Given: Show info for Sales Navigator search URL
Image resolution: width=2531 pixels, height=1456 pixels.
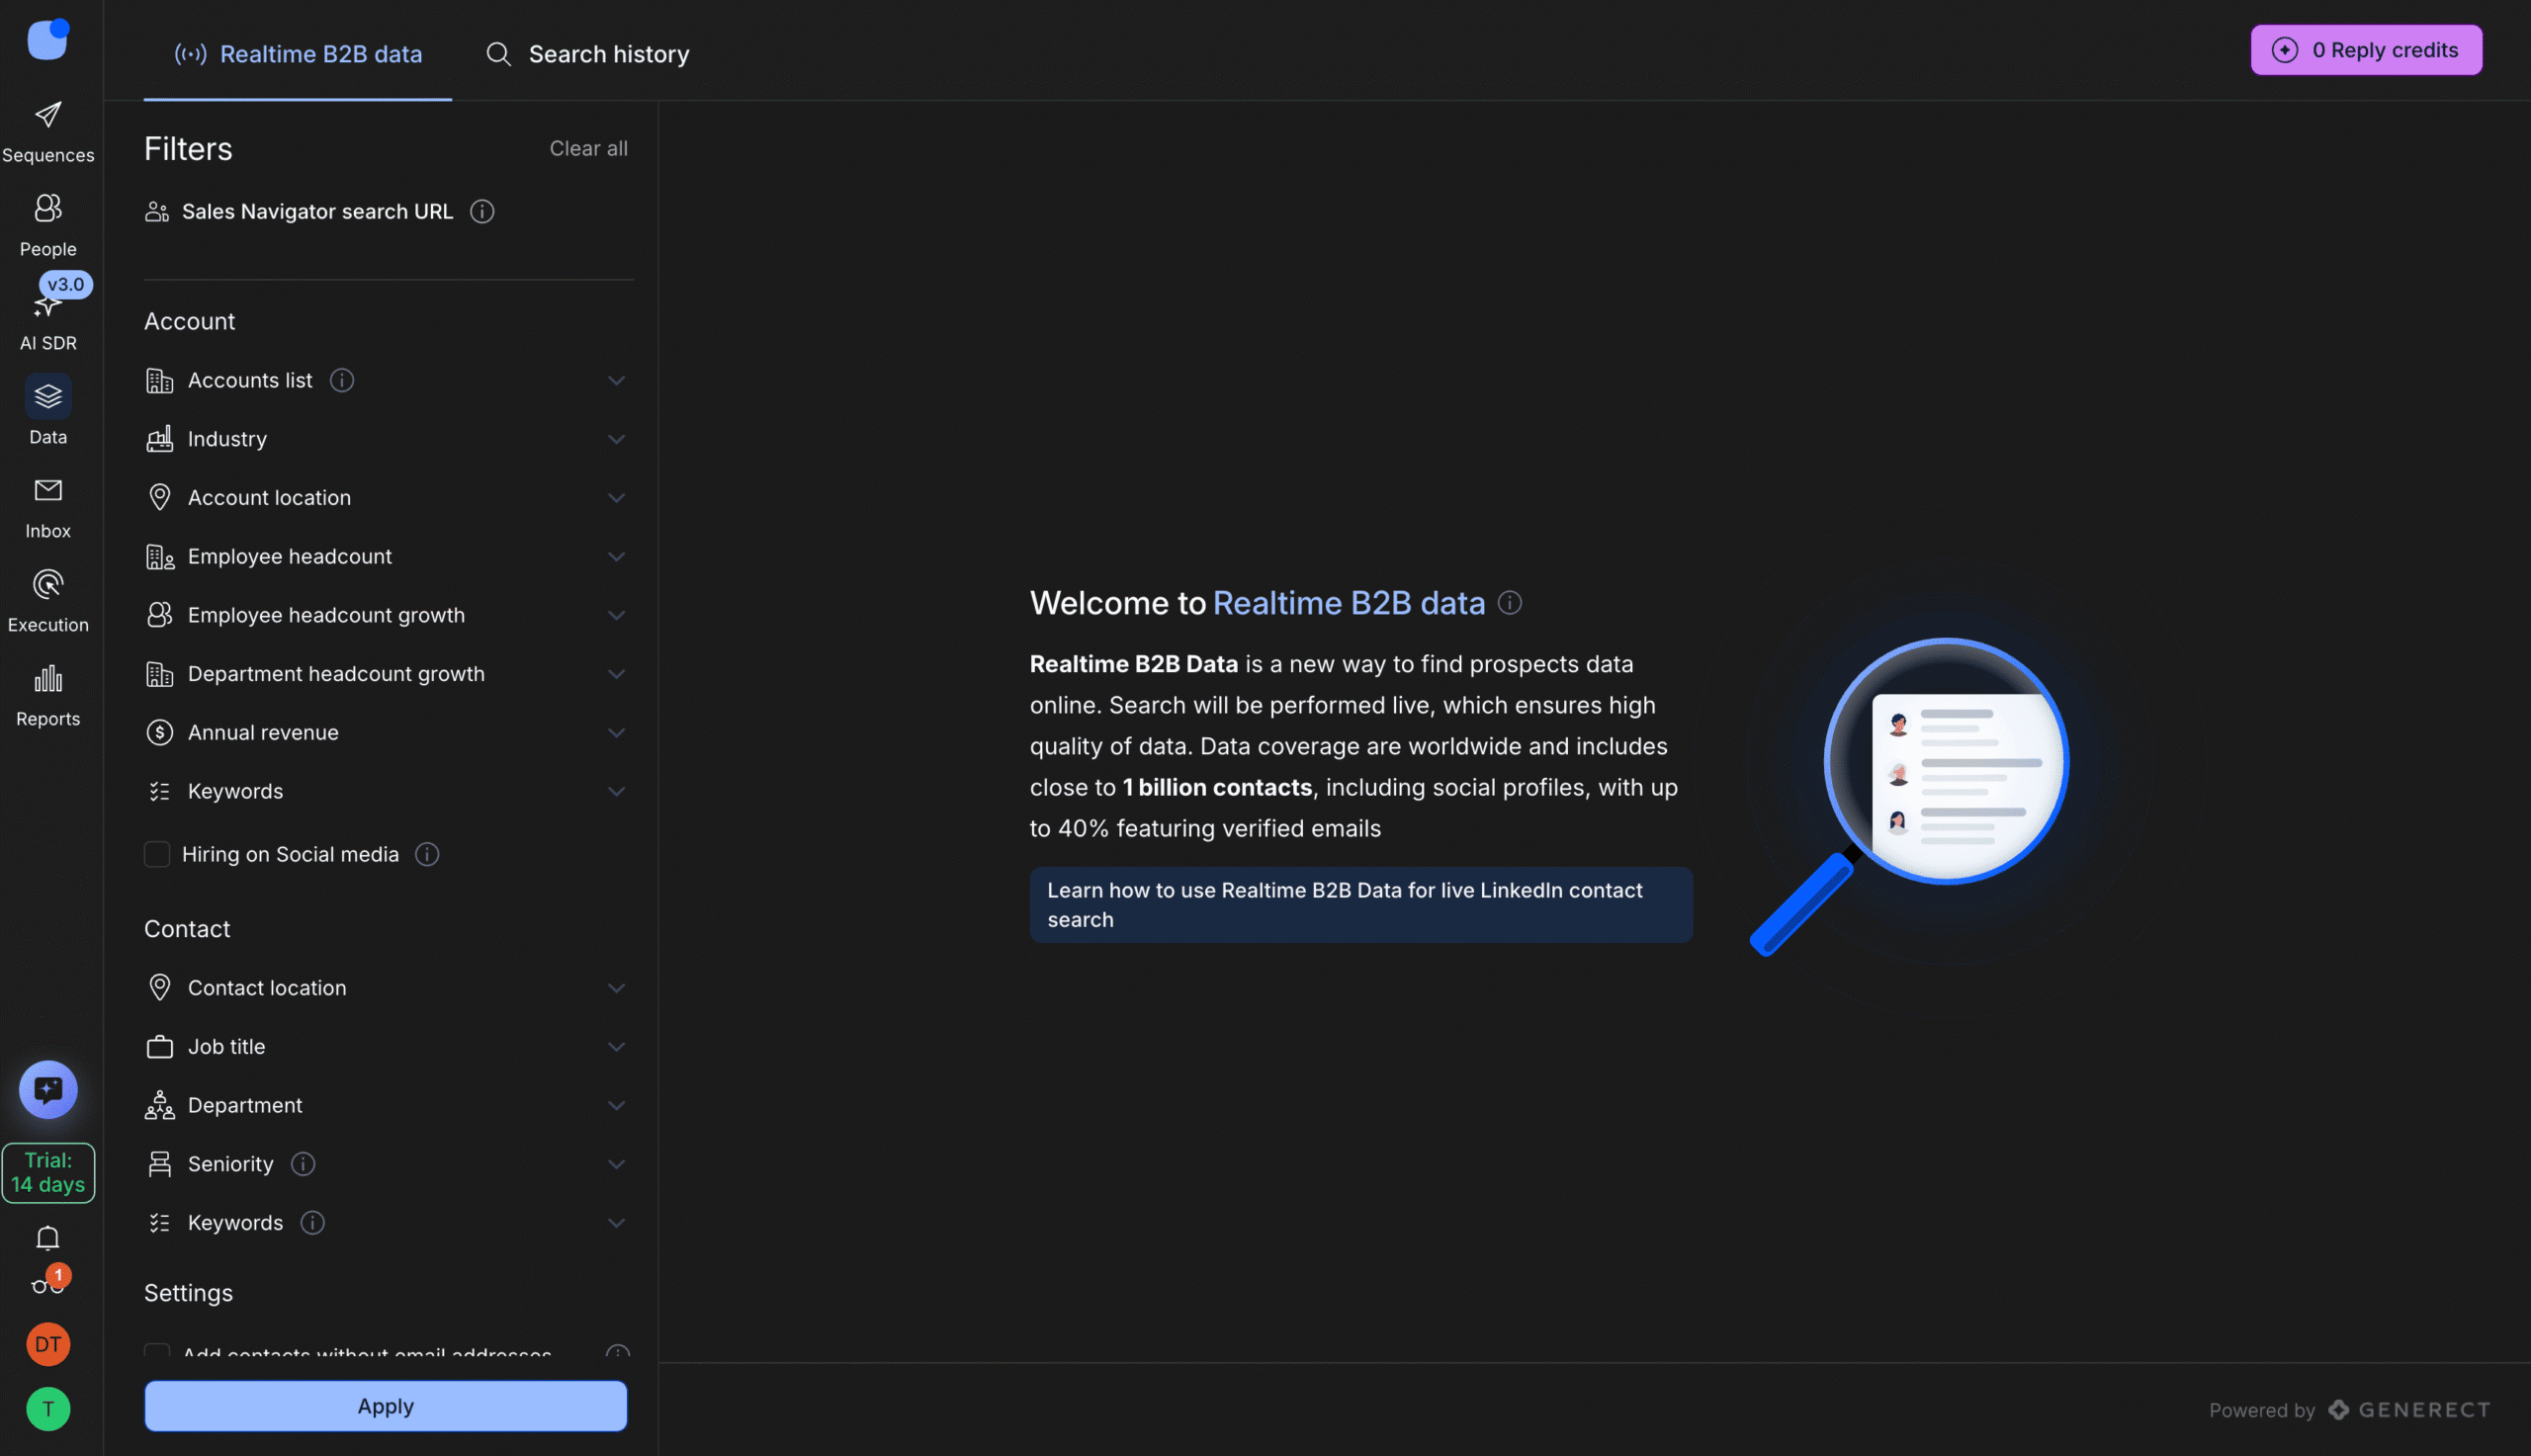Looking at the screenshot, I should 482,211.
